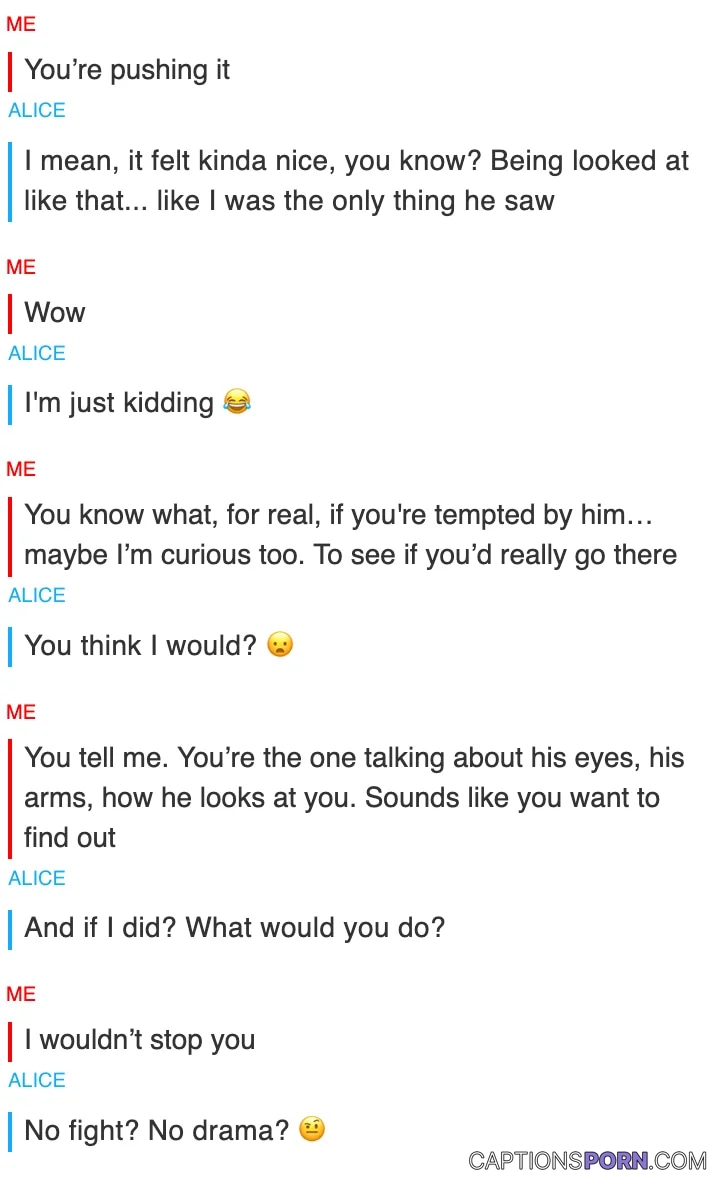718x1180 pixels.
Task: Click the worried face emoji after 'You think I would?'
Action: 280,645
